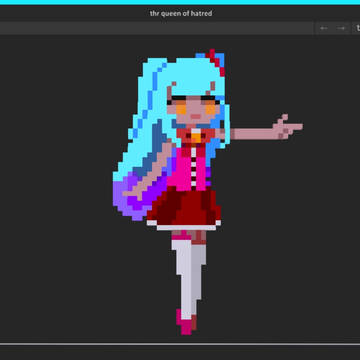
Task: Go forward with the right arrow button
Action: tap(341, 28)
